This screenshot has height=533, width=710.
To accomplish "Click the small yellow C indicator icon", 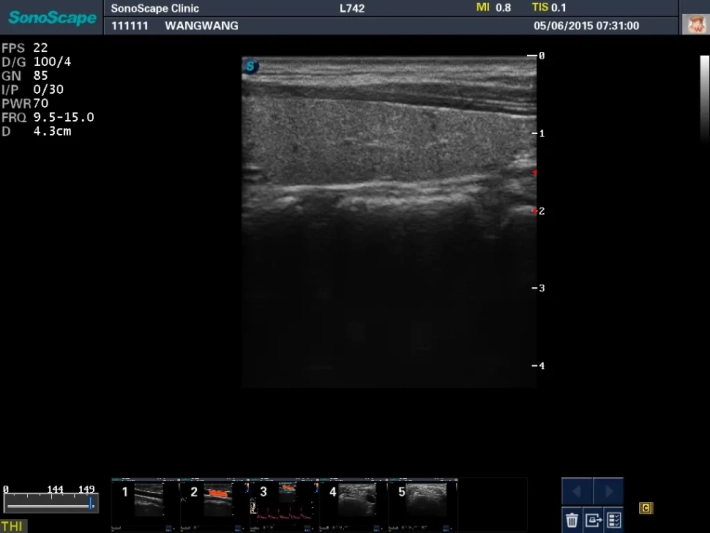I will point(646,508).
